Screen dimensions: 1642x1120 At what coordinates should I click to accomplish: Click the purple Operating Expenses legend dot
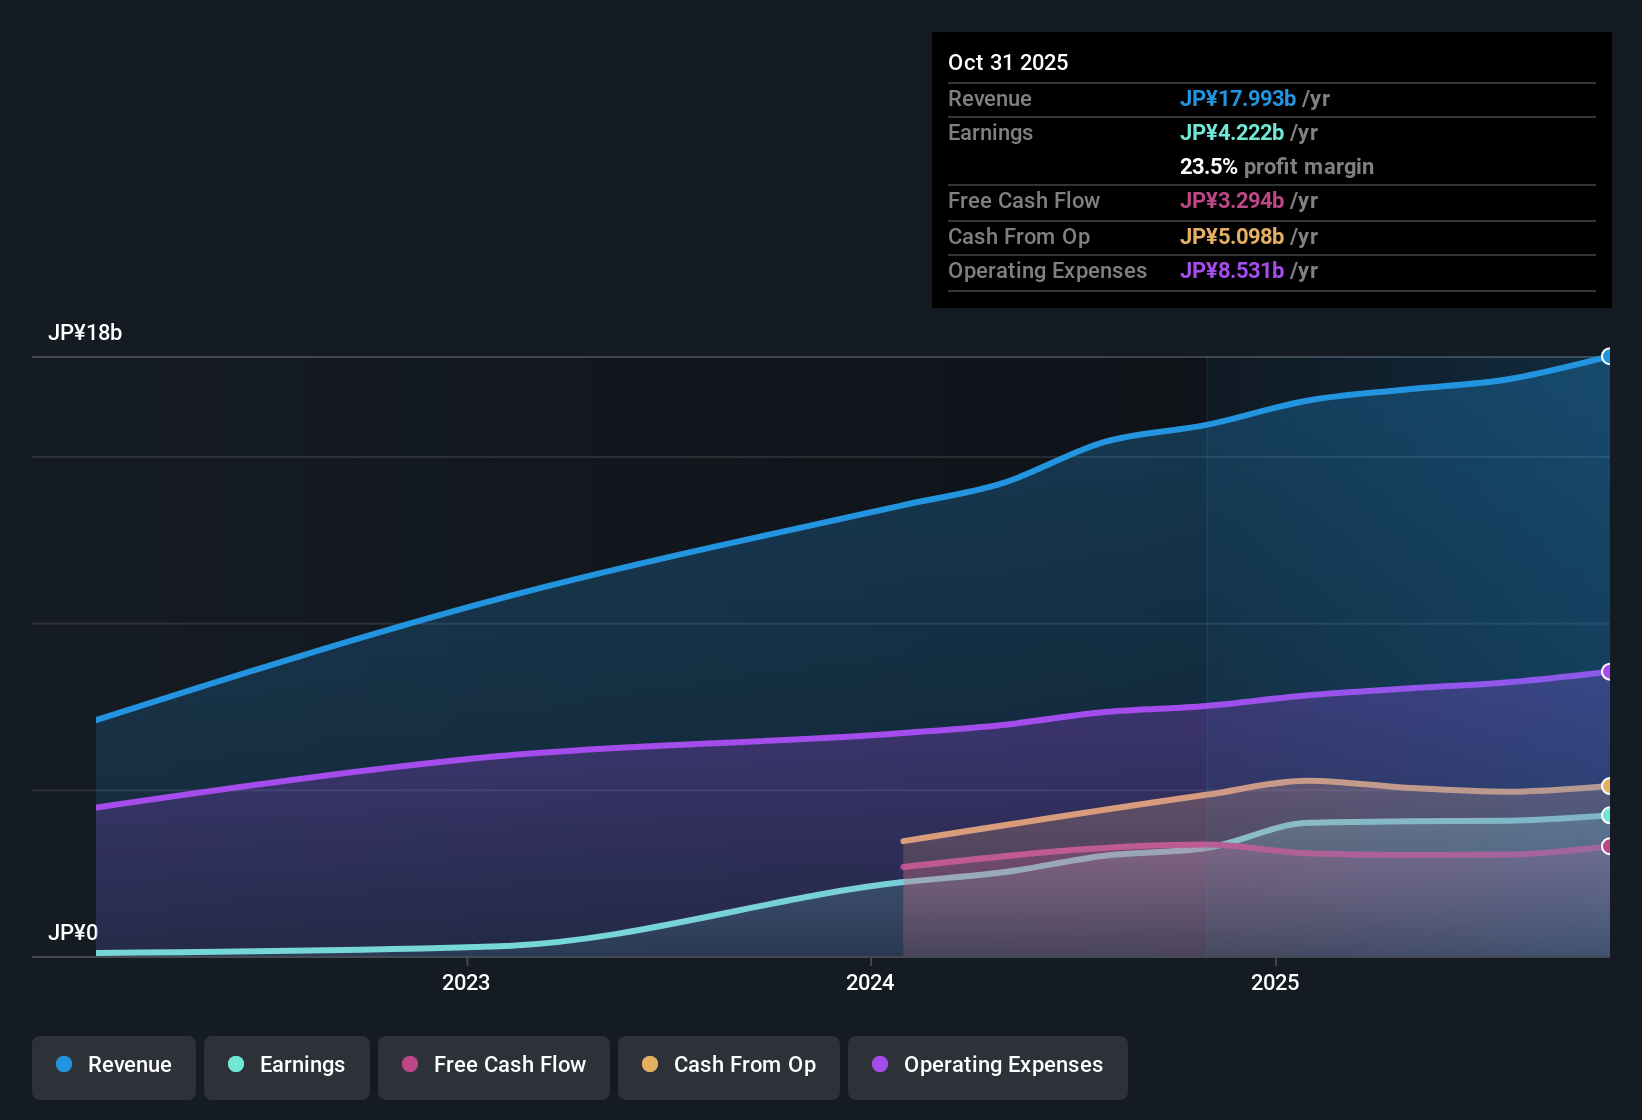(x=881, y=1065)
